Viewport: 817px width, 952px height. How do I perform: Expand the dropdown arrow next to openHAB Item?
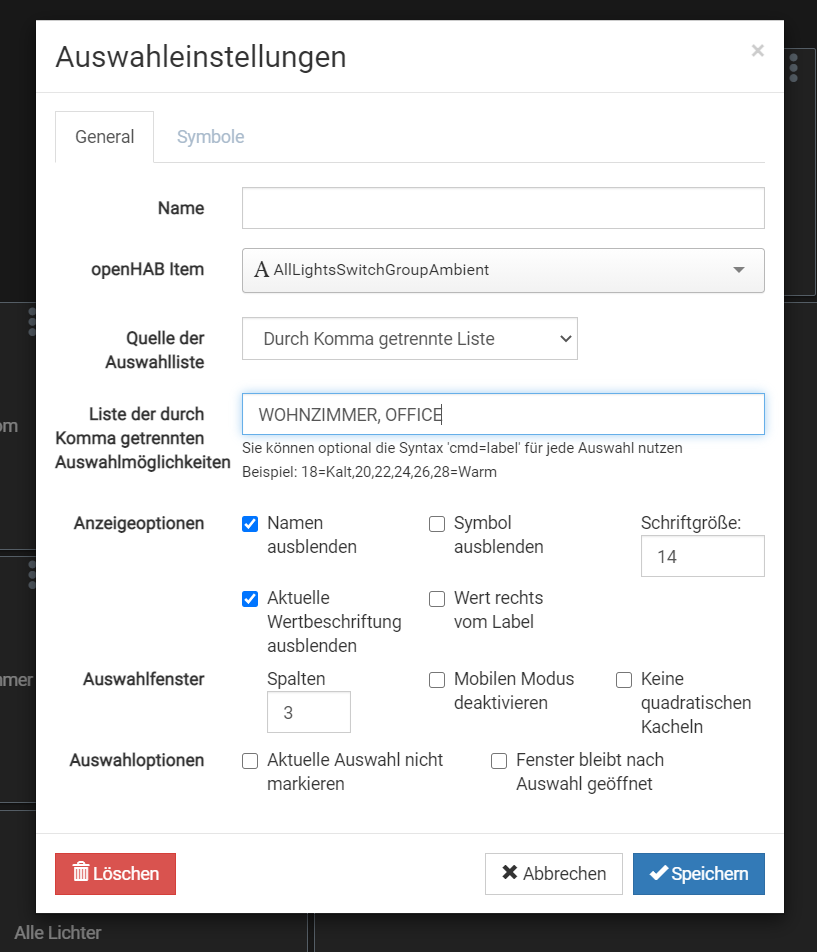(738, 270)
